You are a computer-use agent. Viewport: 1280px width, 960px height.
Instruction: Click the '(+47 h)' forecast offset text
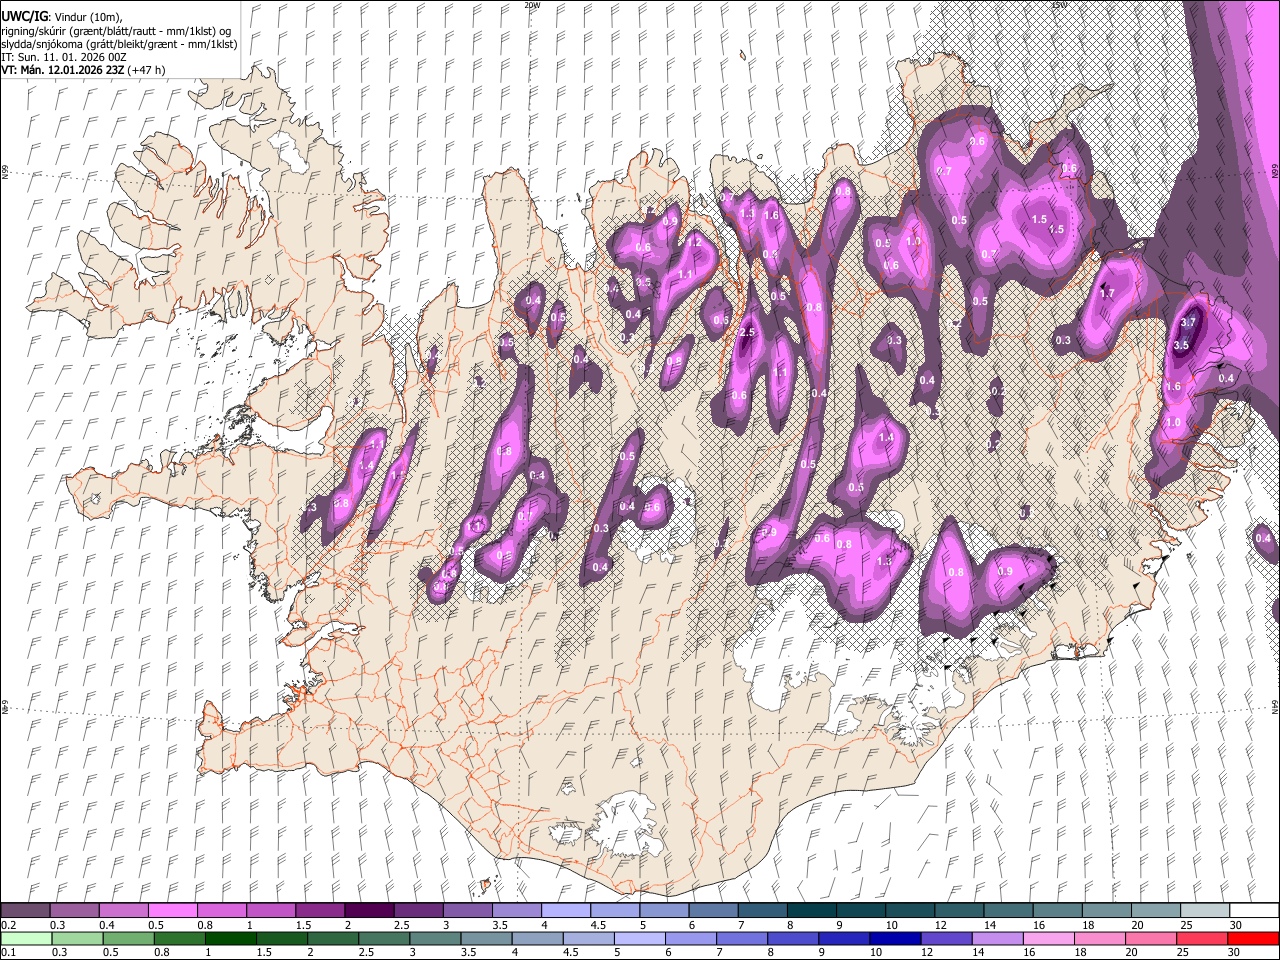point(146,70)
